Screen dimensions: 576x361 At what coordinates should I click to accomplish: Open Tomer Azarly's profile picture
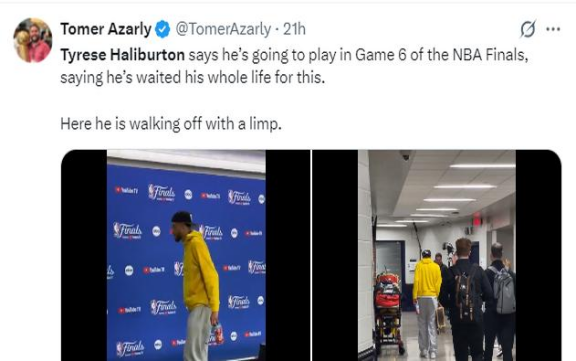click(32, 40)
